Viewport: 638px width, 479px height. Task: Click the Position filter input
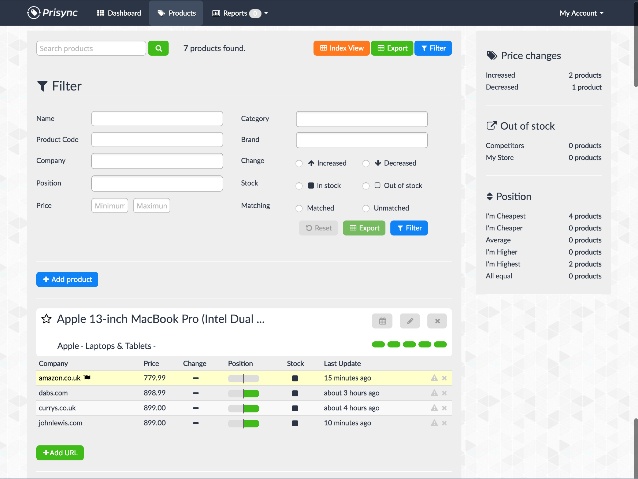(157, 183)
